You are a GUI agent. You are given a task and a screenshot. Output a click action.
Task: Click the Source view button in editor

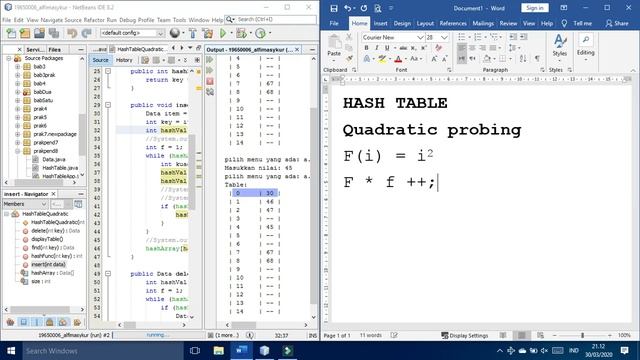100,60
